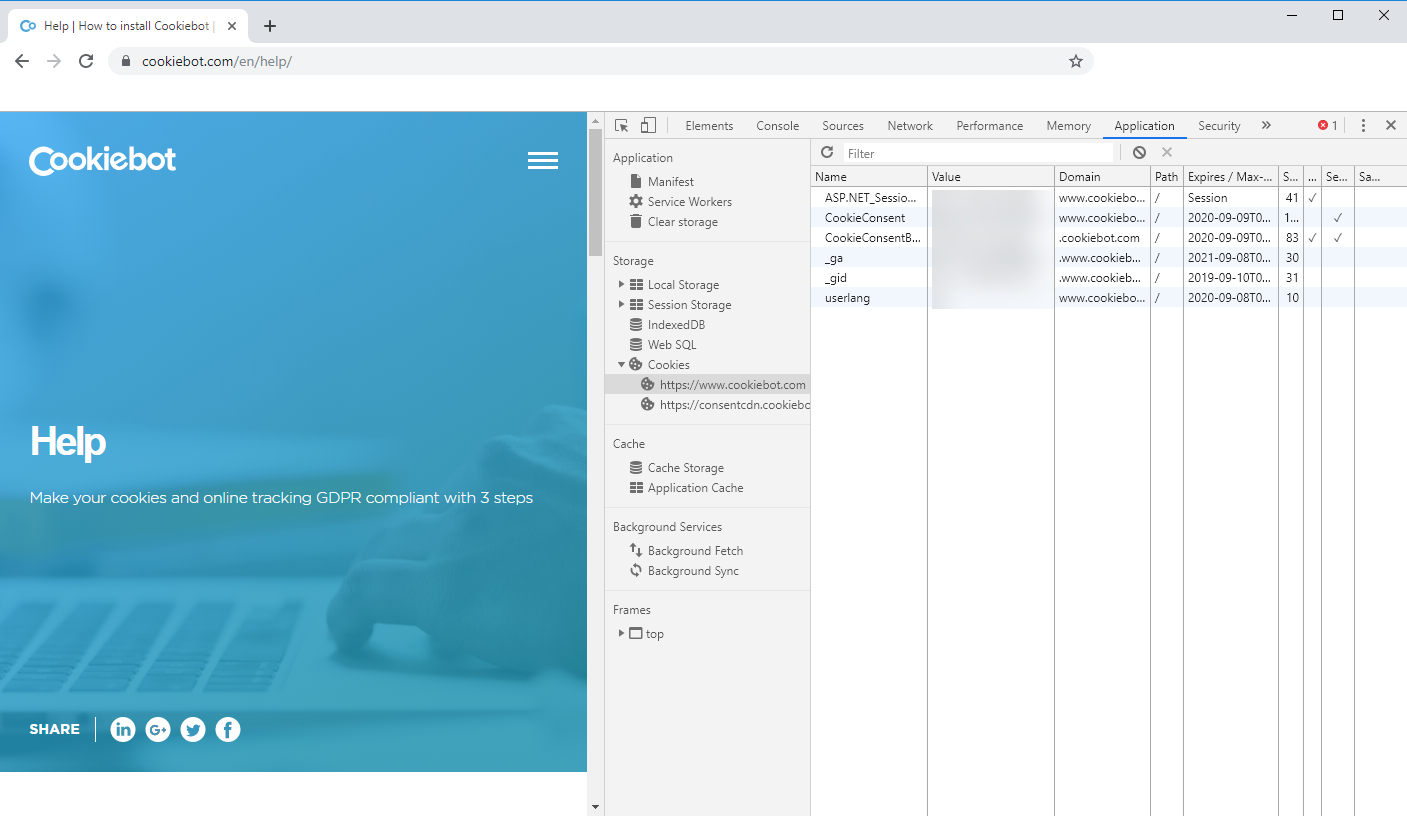Select the inspect element picker icon

pos(622,126)
